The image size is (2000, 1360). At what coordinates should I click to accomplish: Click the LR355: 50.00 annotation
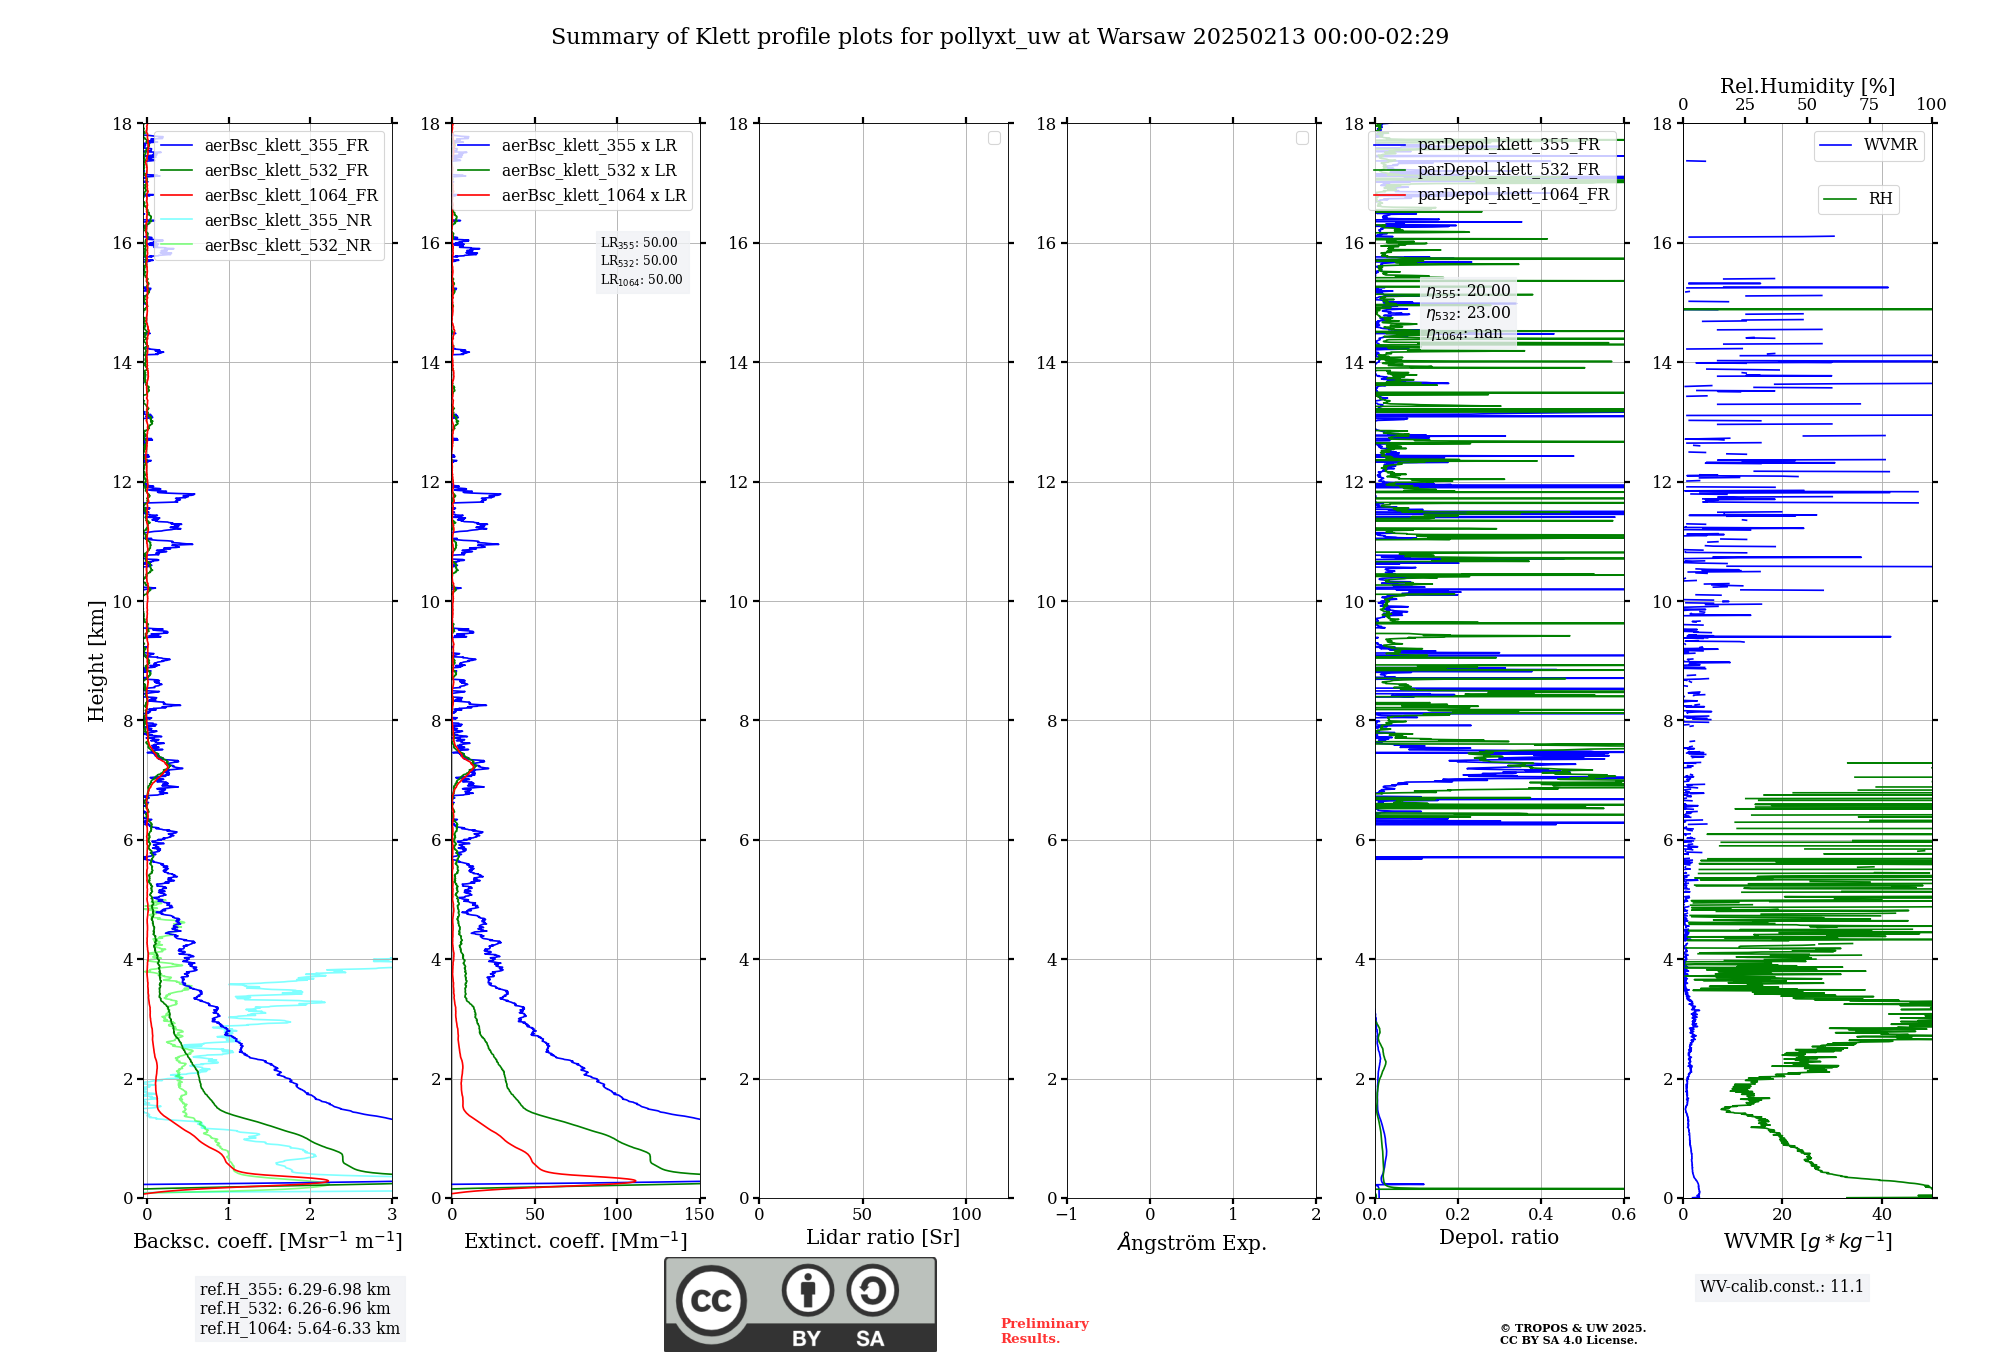tap(639, 243)
